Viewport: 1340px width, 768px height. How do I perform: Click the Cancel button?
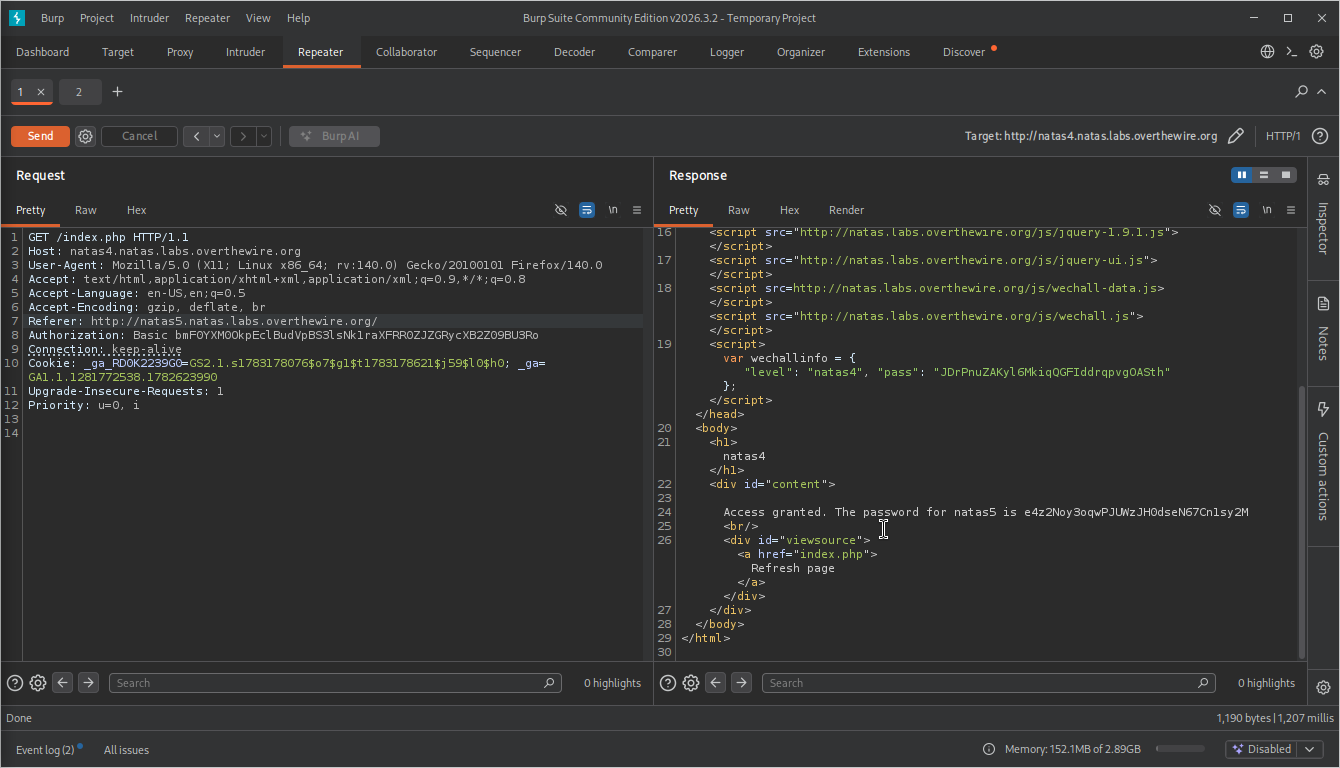click(x=140, y=136)
